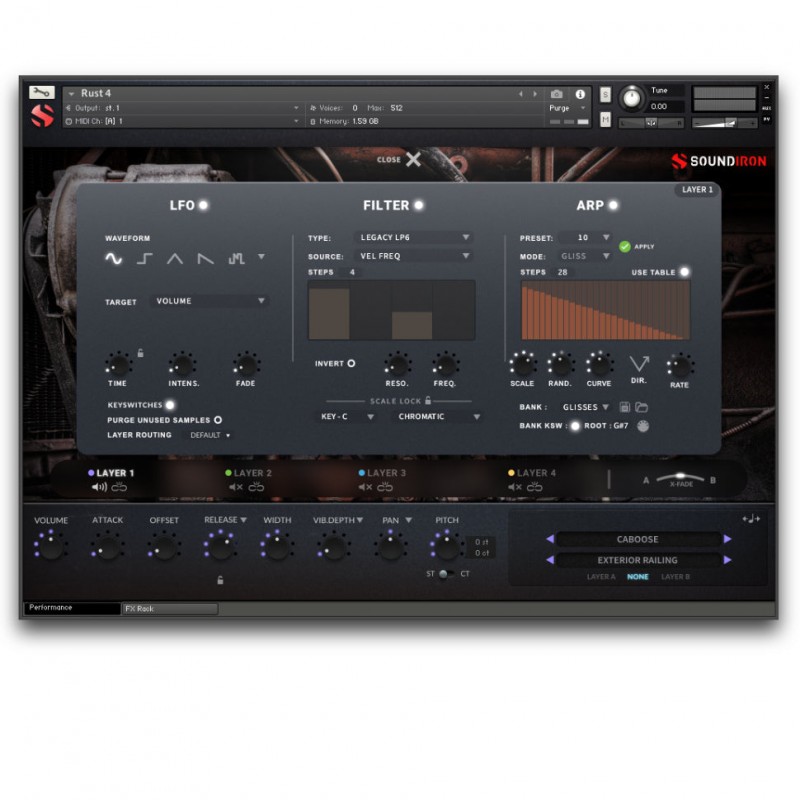Save arp bank with disk icon

[625, 407]
